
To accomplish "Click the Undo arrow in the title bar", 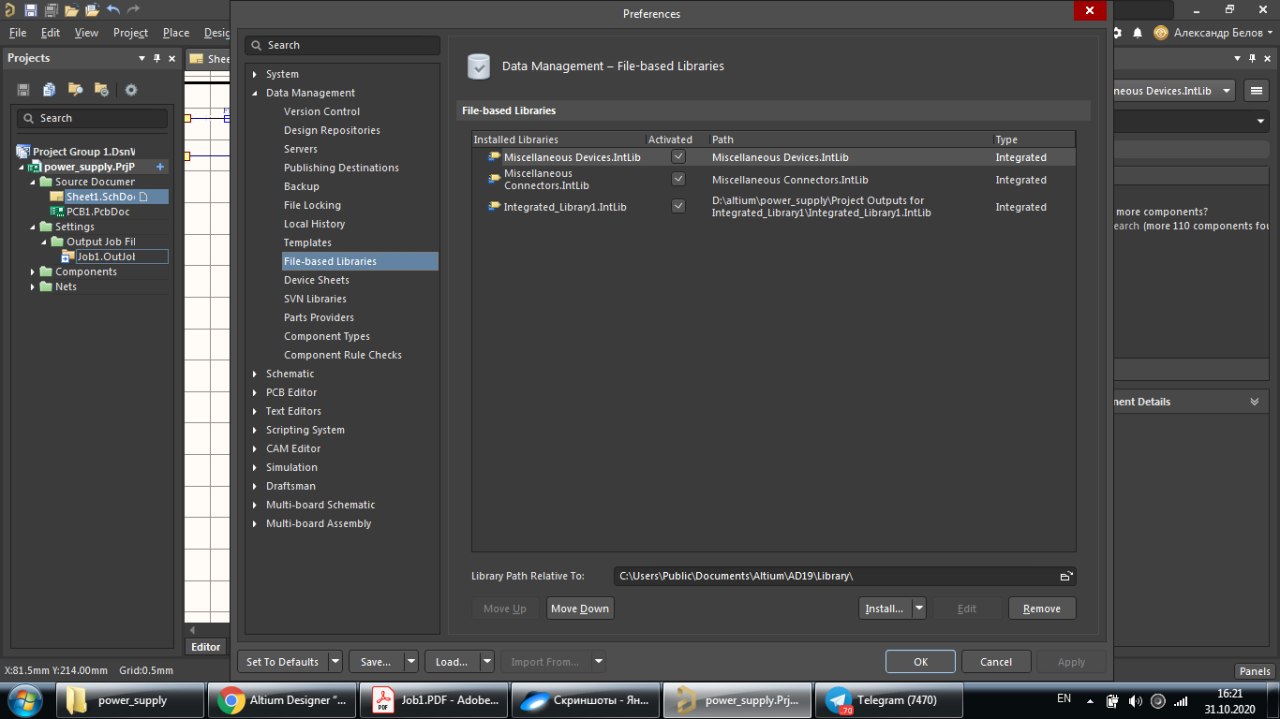I will pyautogui.click(x=112, y=10).
